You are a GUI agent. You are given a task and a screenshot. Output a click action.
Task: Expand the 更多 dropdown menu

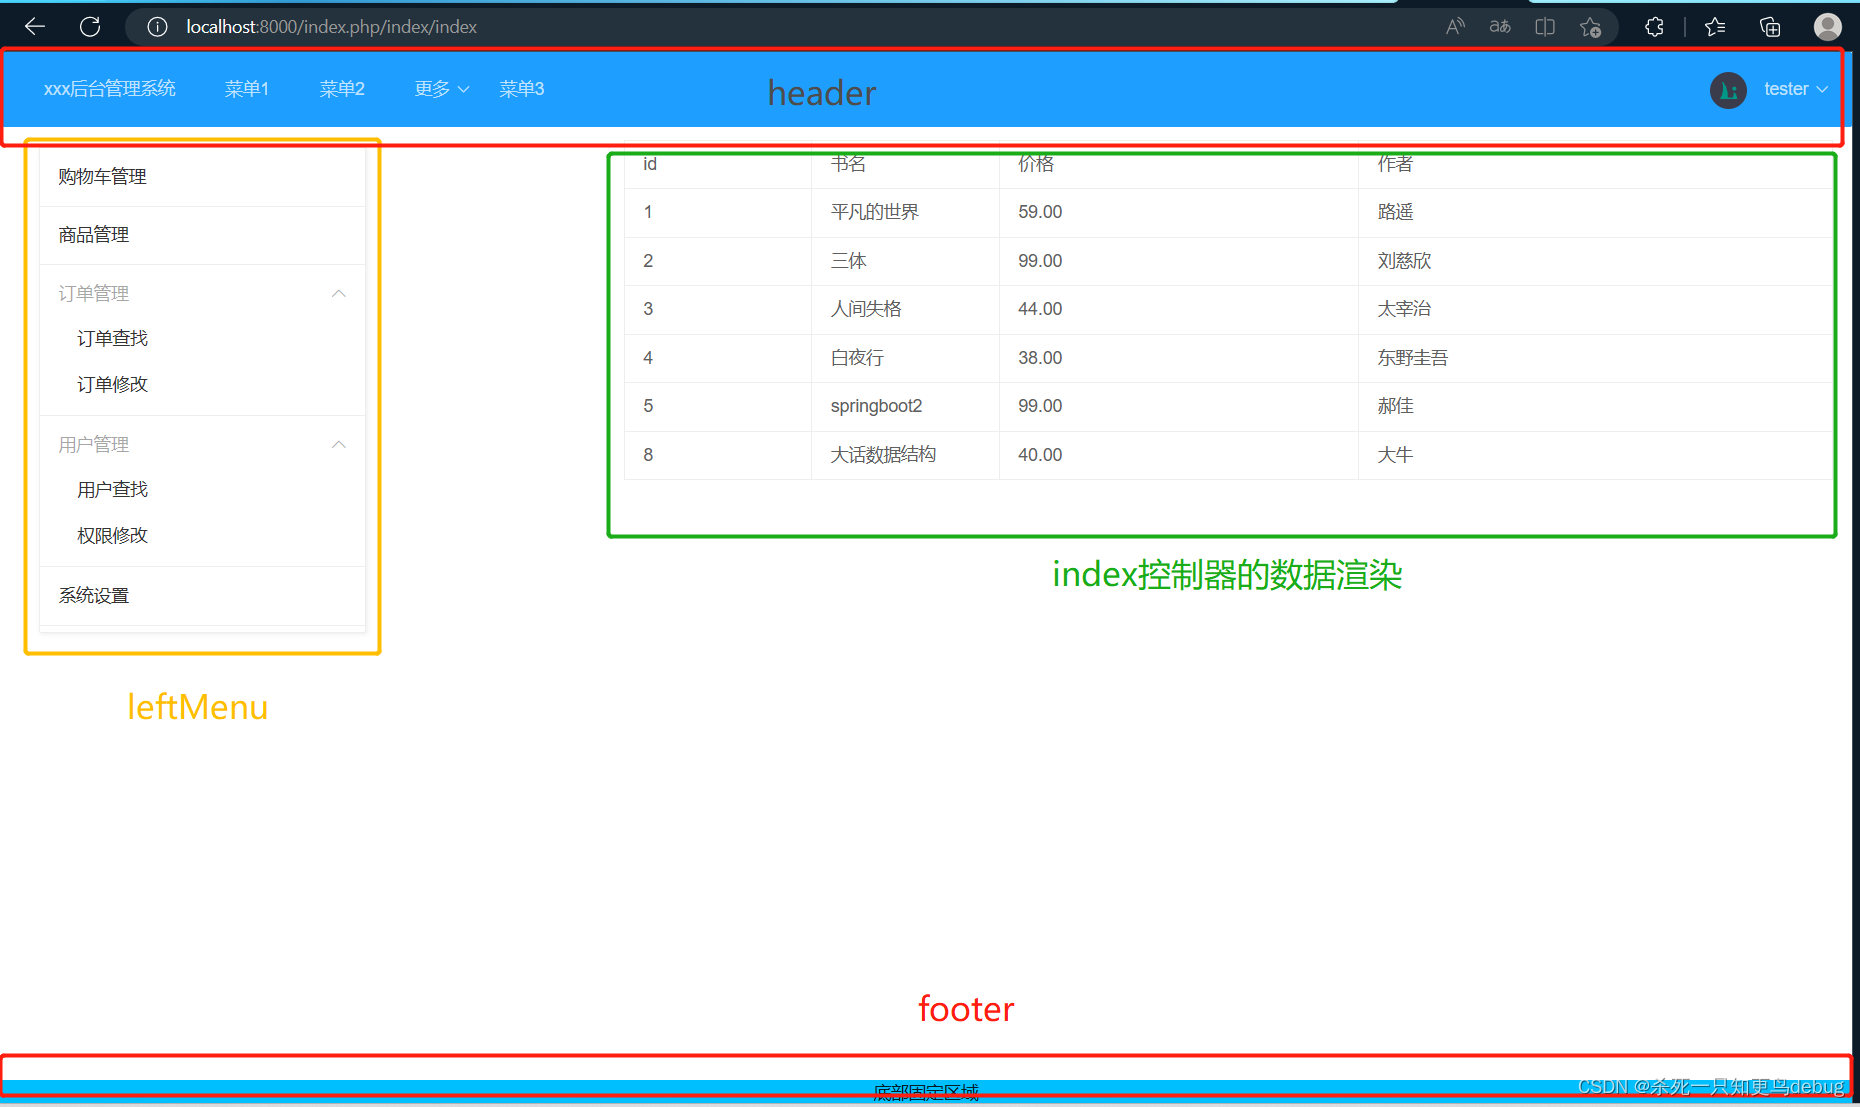[x=442, y=89]
